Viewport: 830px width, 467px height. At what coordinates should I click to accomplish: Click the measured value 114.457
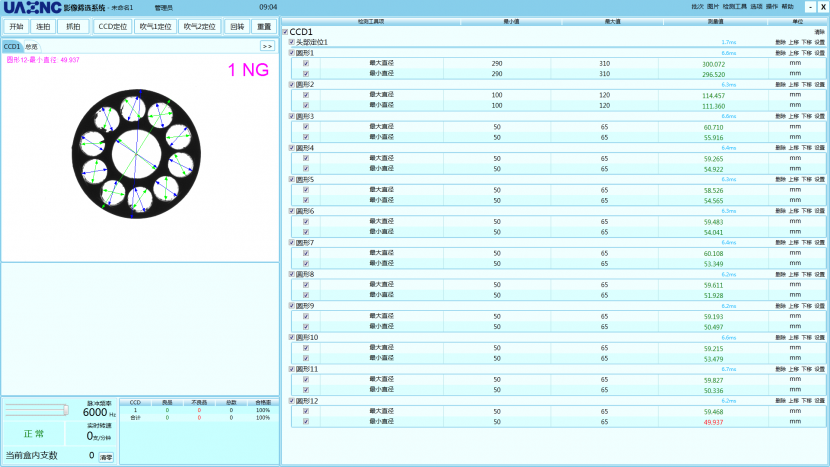pyautogui.click(x=713, y=96)
